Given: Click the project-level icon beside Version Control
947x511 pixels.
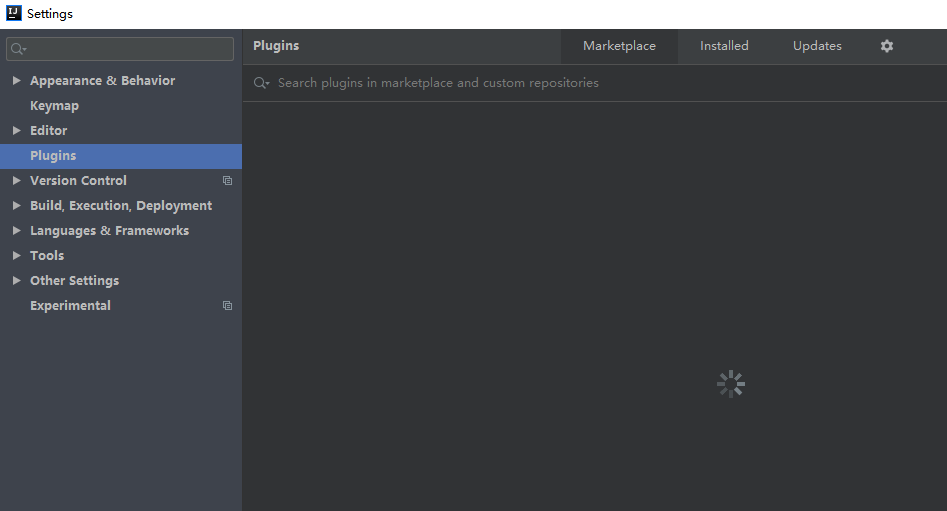Looking at the screenshot, I should pyautogui.click(x=227, y=181).
